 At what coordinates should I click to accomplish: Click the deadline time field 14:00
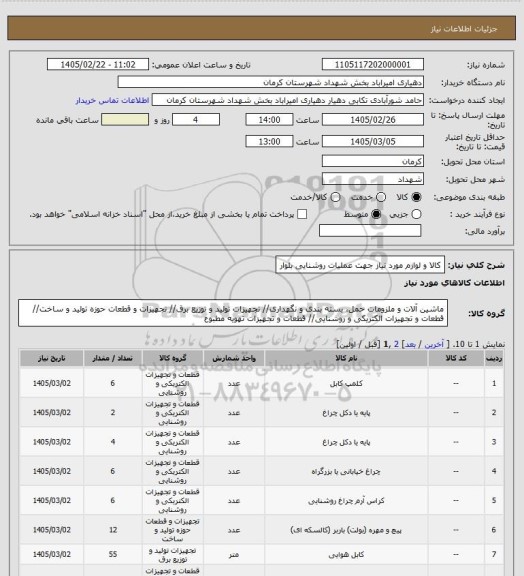click(x=269, y=120)
